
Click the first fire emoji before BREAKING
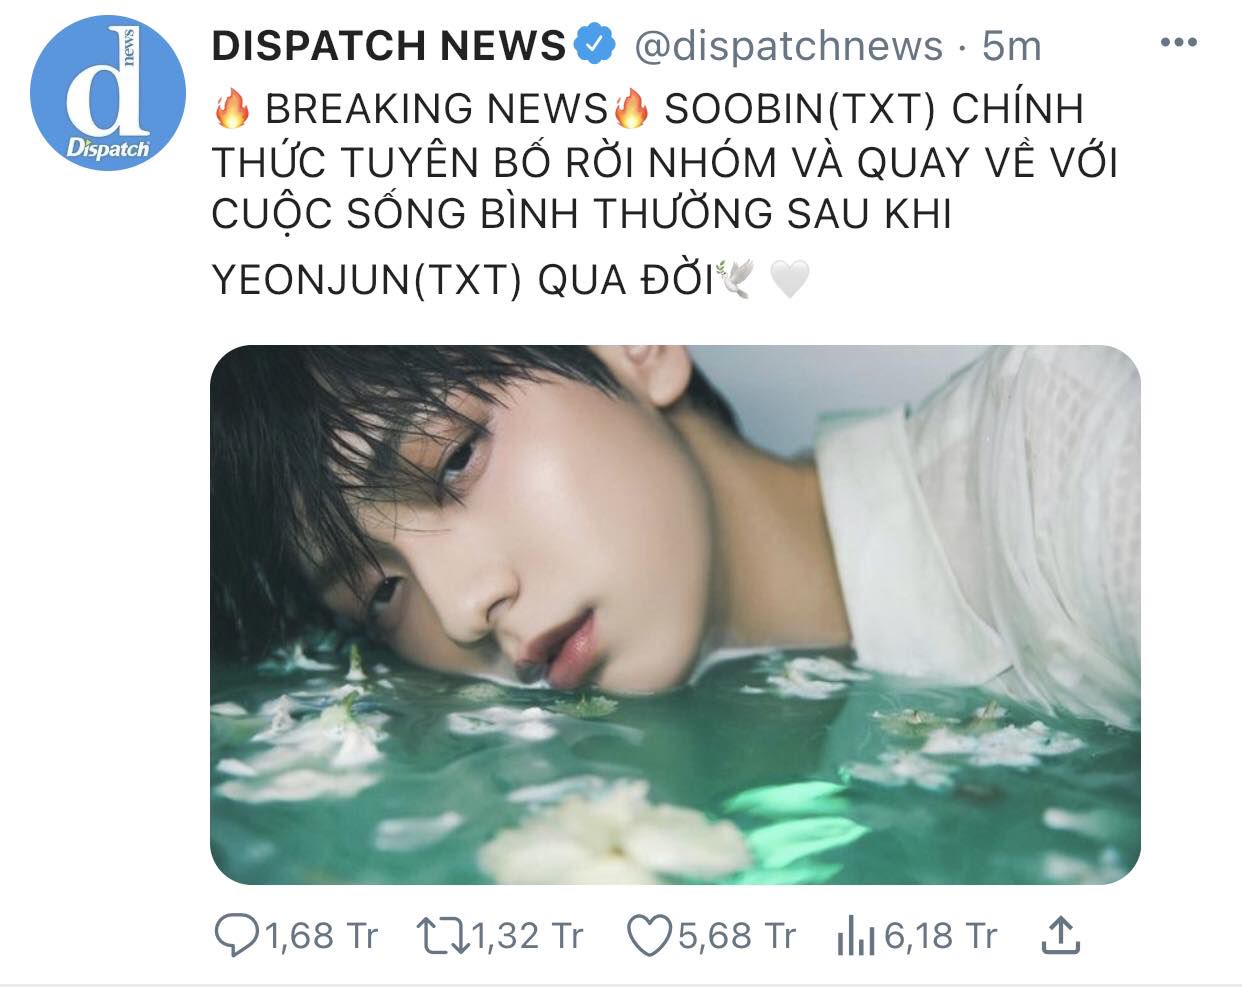pyautogui.click(x=232, y=108)
